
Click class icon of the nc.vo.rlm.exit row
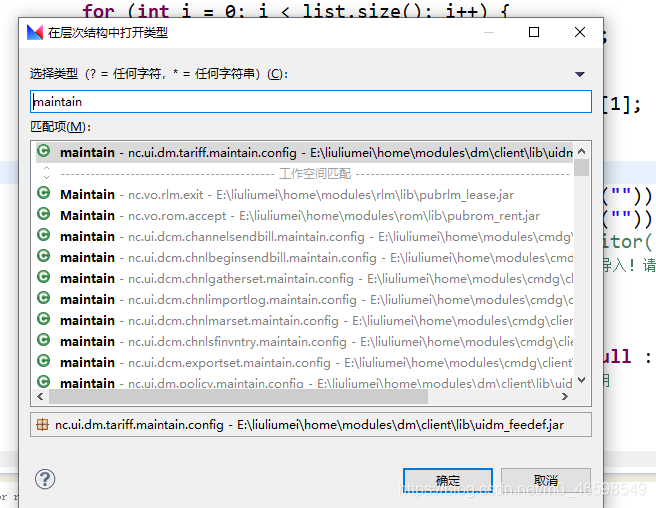pyautogui.click(x=44, y=193)
